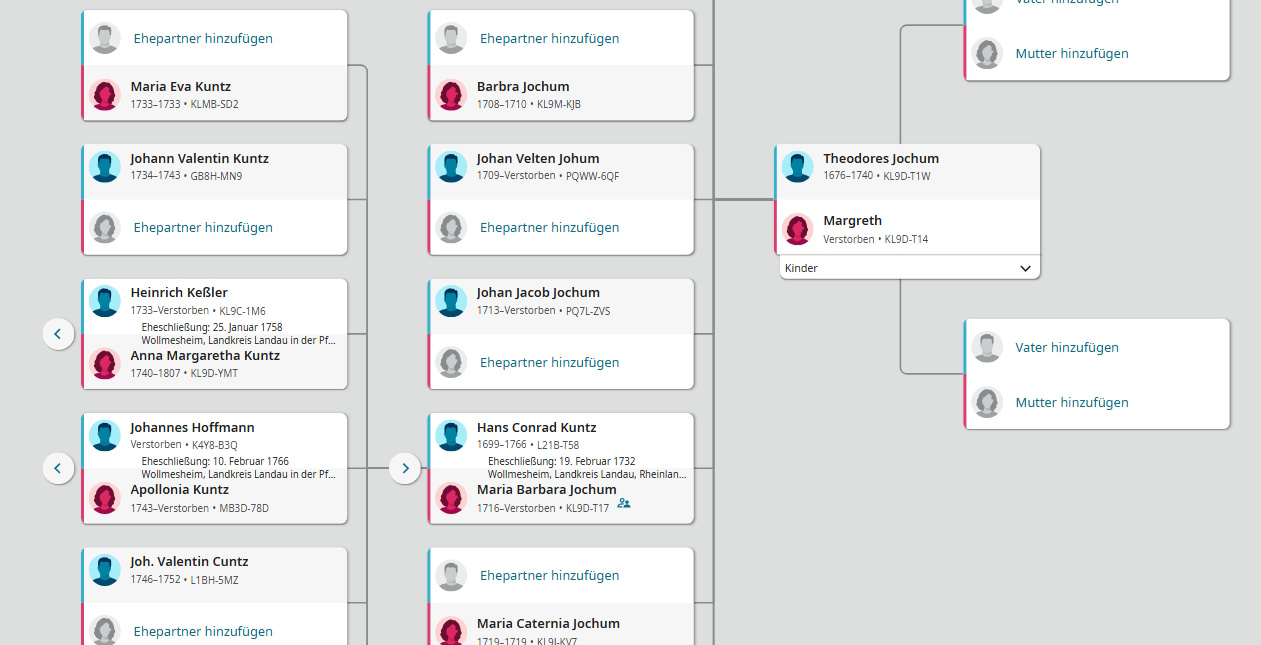
Task: Collapse arrow beside Johannes Hoffmann family
Action: point(58,468)
